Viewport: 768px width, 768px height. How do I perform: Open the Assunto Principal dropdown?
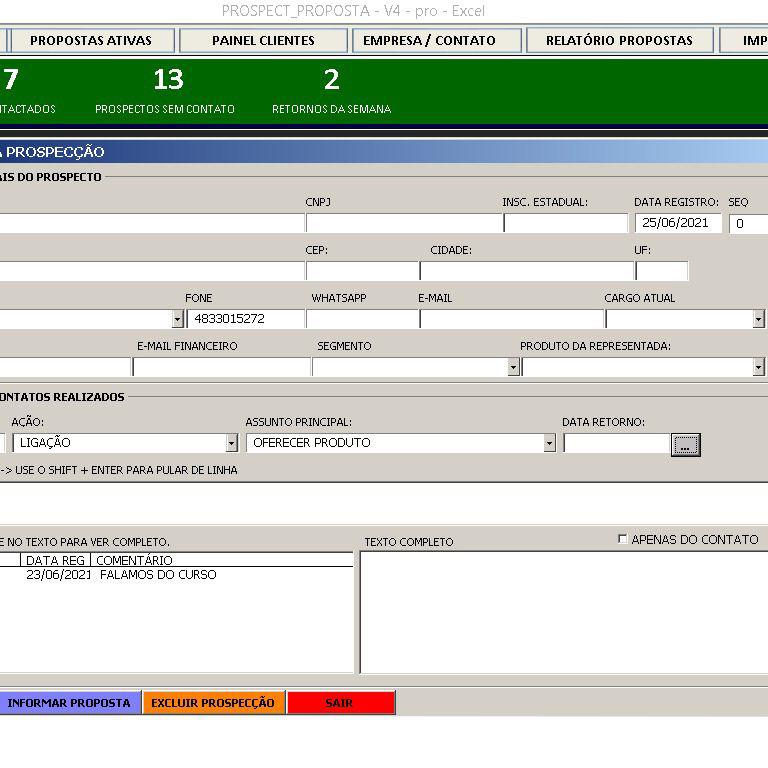point(549,443)
